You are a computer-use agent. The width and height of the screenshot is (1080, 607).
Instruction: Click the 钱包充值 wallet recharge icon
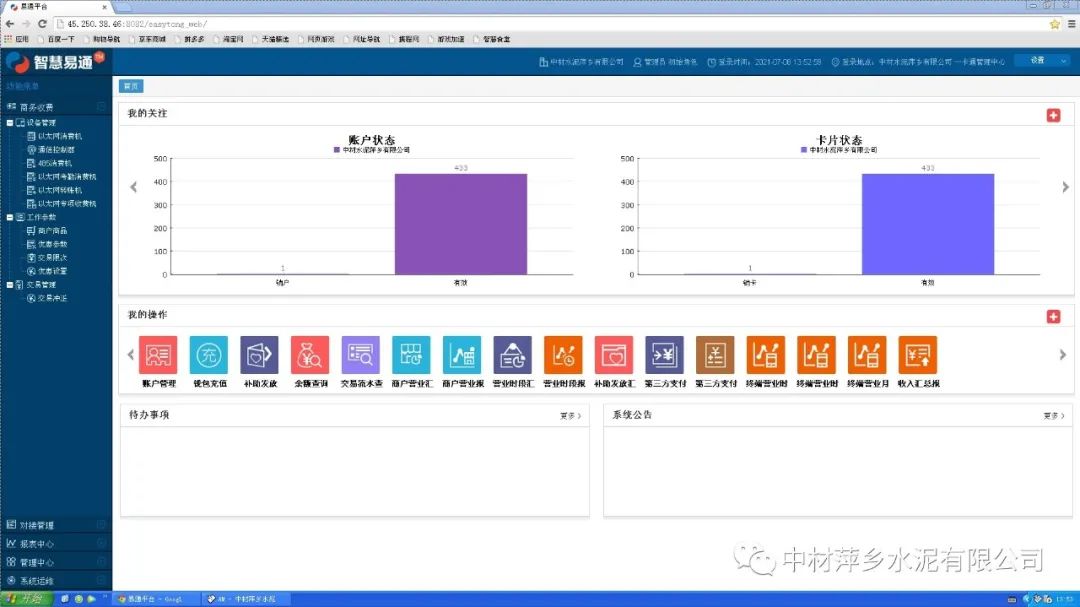tap(209, 355)
